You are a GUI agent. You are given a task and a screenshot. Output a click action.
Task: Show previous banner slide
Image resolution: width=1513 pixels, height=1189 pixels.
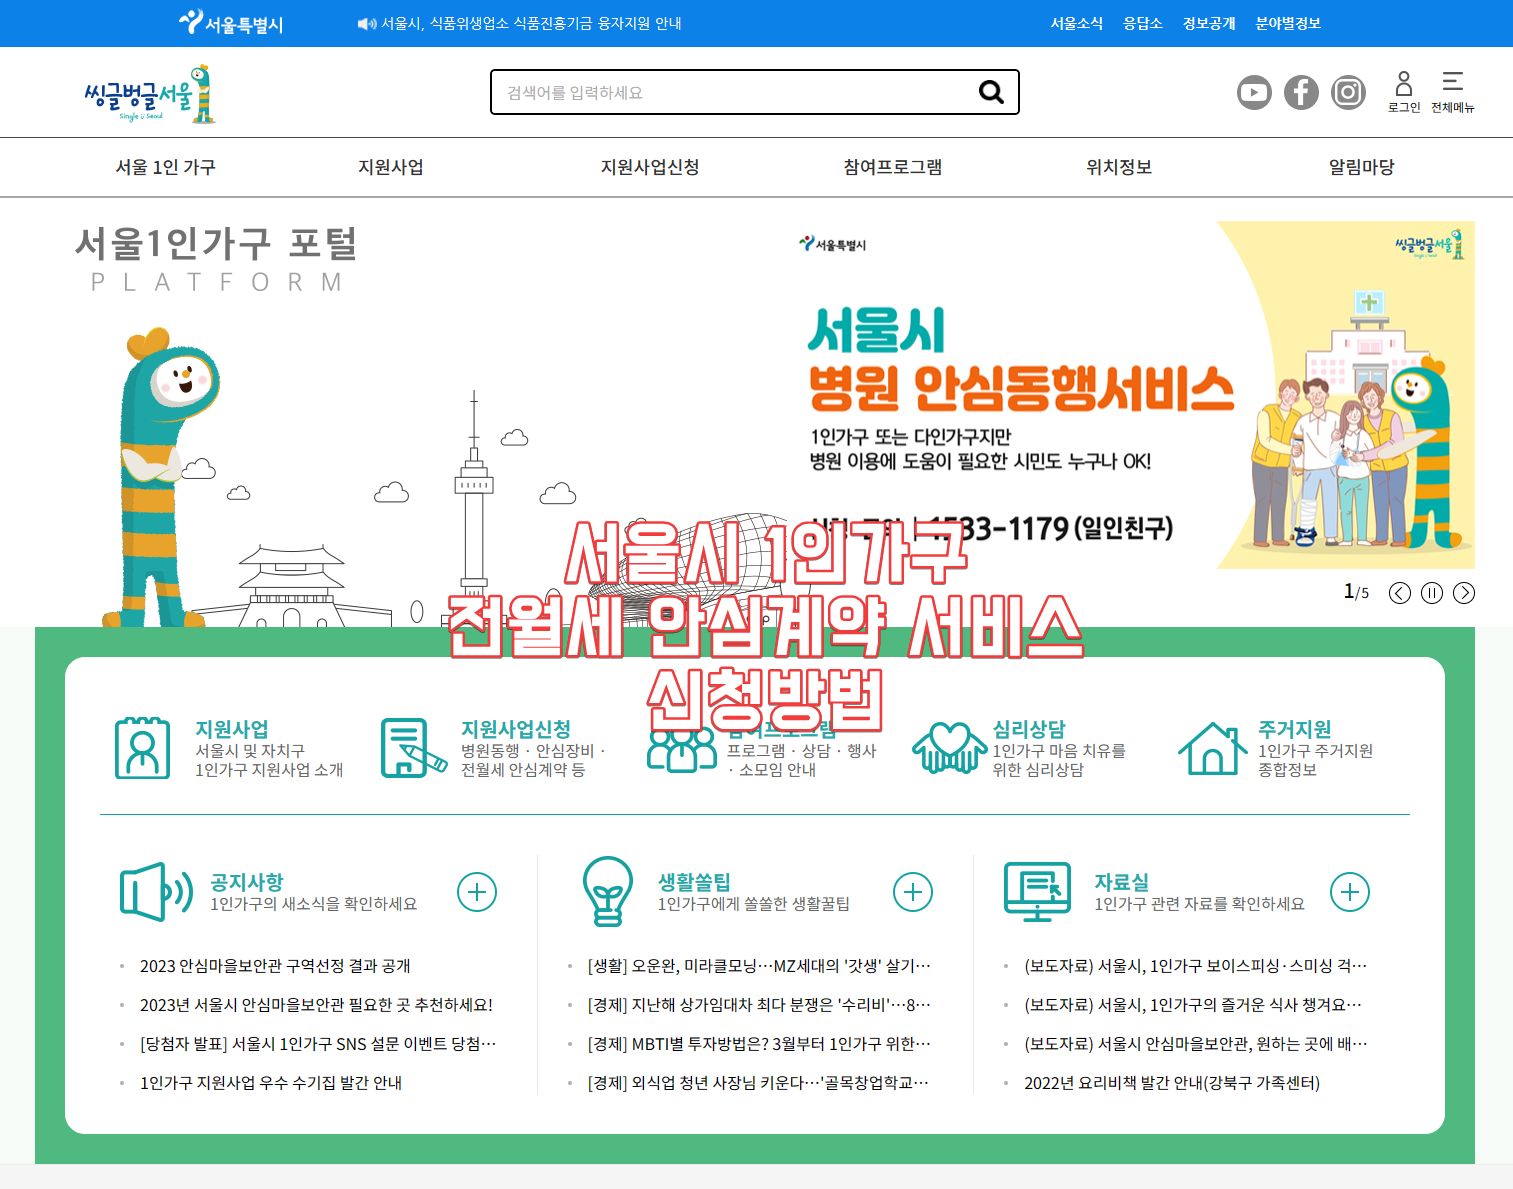[1400, 593]
